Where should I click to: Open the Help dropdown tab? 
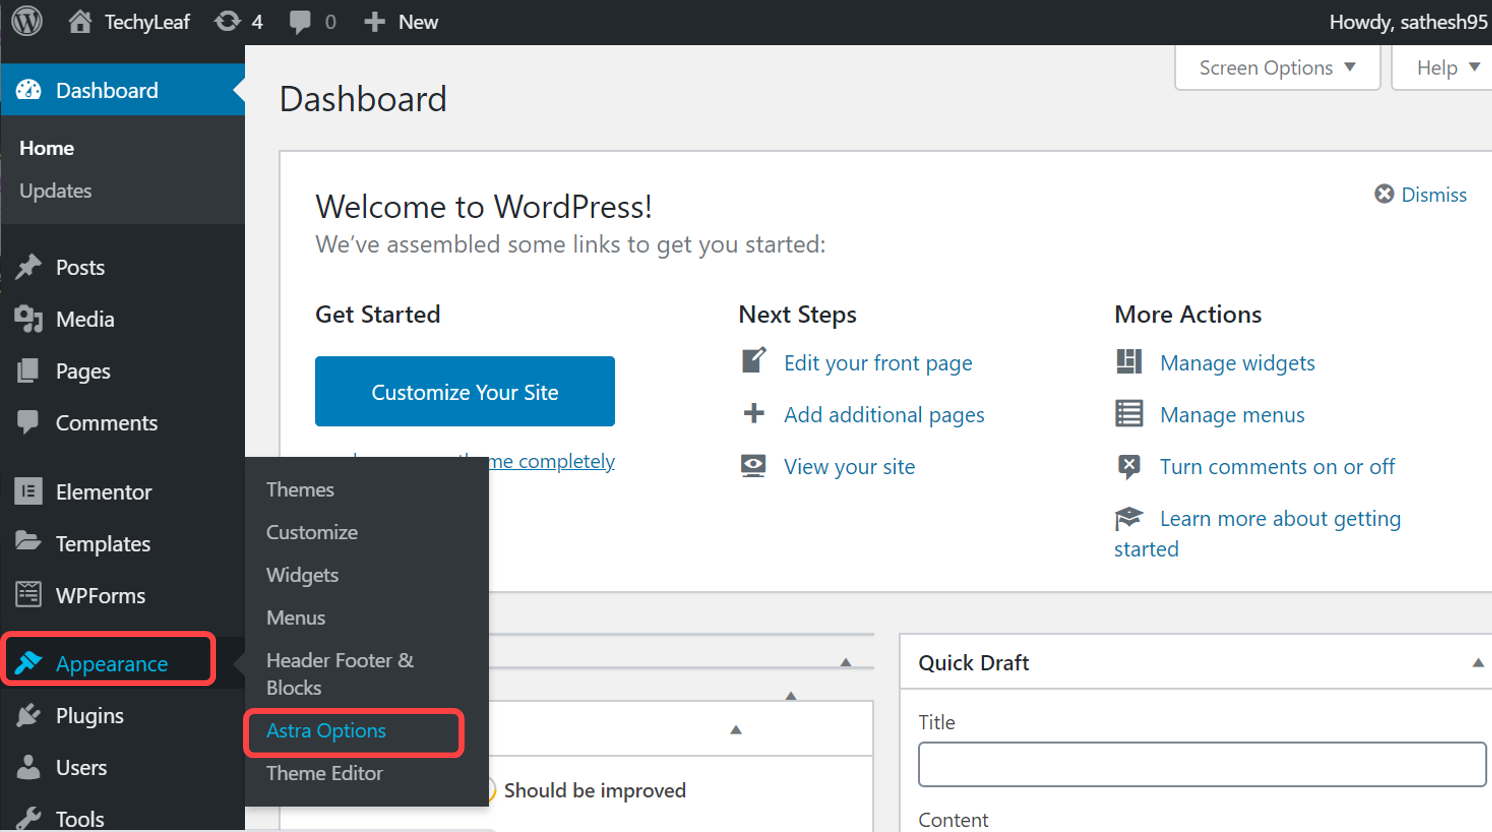[x=1446, y=68]
